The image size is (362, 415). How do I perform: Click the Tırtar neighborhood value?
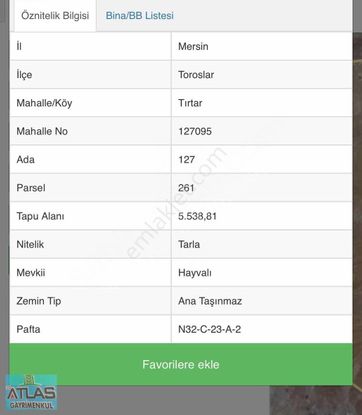click(190, 103)
